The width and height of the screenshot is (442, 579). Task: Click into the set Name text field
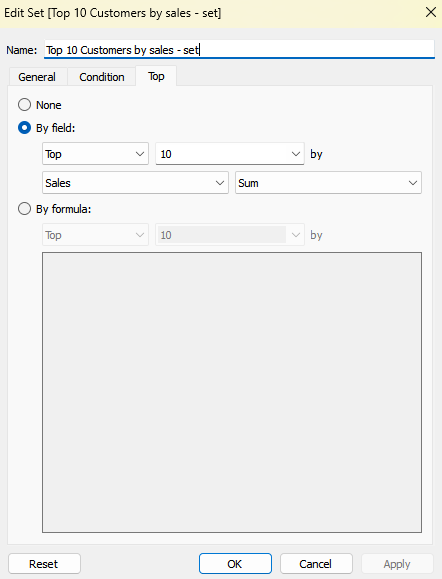click(239, 49)
